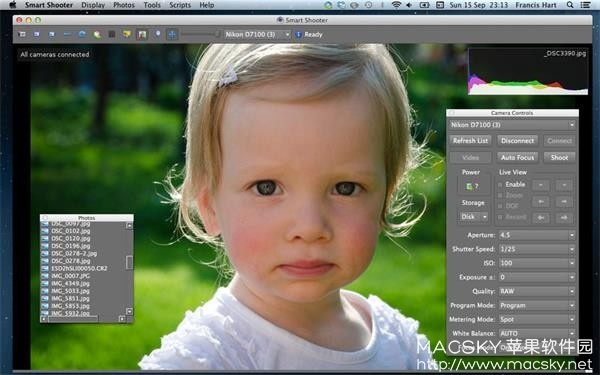Open Spotlight search magnifier in menu bar
Screen dimensions: 600x375
[570, 5]
